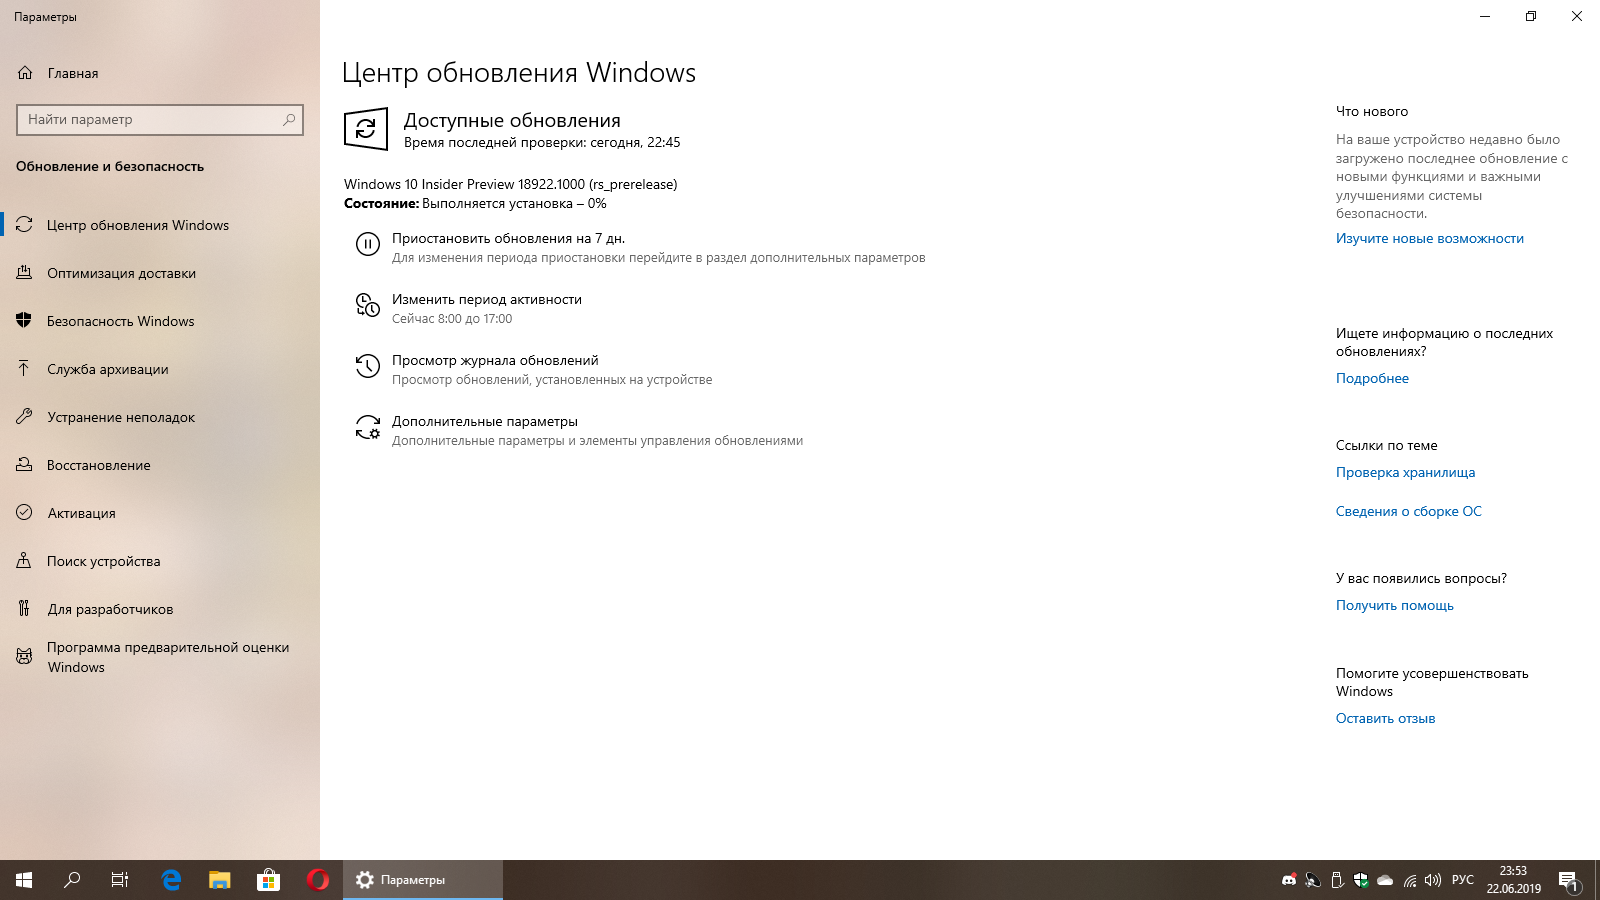1600x900 pixels.
Task: Open Безопасность Windows section
Action: click(160, 321)
